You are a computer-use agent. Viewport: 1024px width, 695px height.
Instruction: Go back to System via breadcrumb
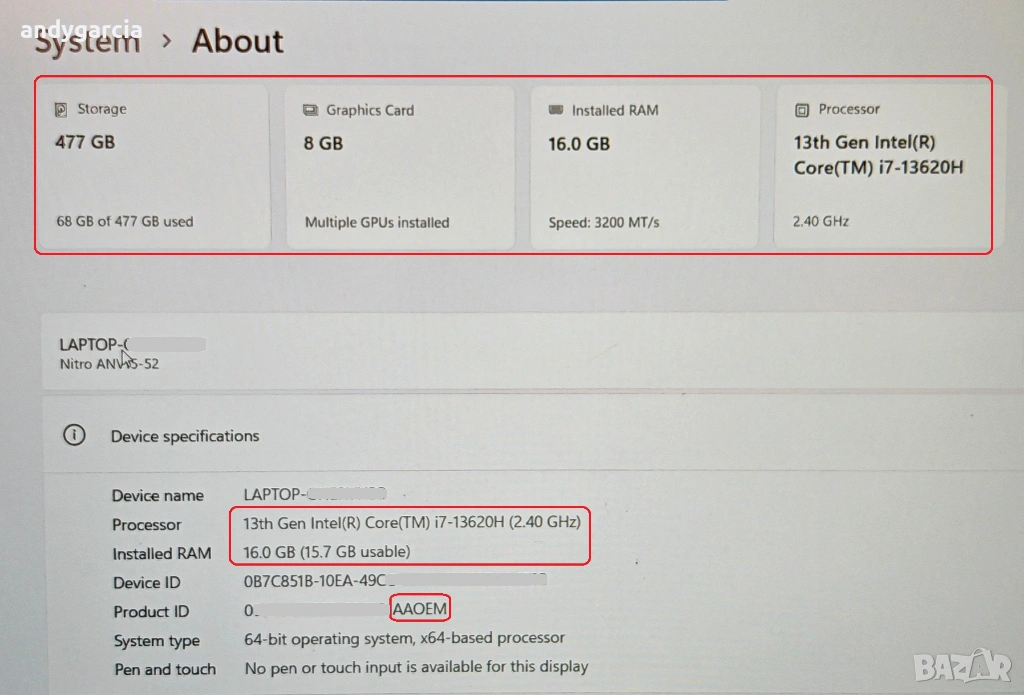pyautogui.click(x=88, y=43)
